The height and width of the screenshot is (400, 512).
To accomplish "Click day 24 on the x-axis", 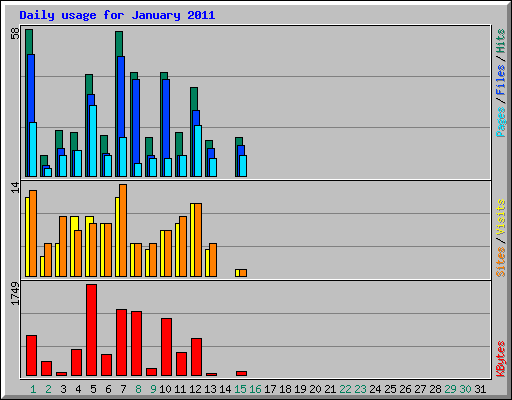I will pos(375,389).
